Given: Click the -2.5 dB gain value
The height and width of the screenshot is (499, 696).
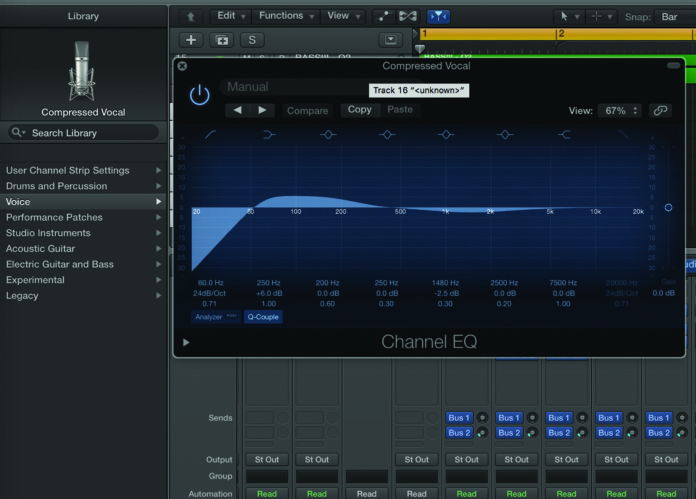Looking at the screenshot, I should coord(446,293).
